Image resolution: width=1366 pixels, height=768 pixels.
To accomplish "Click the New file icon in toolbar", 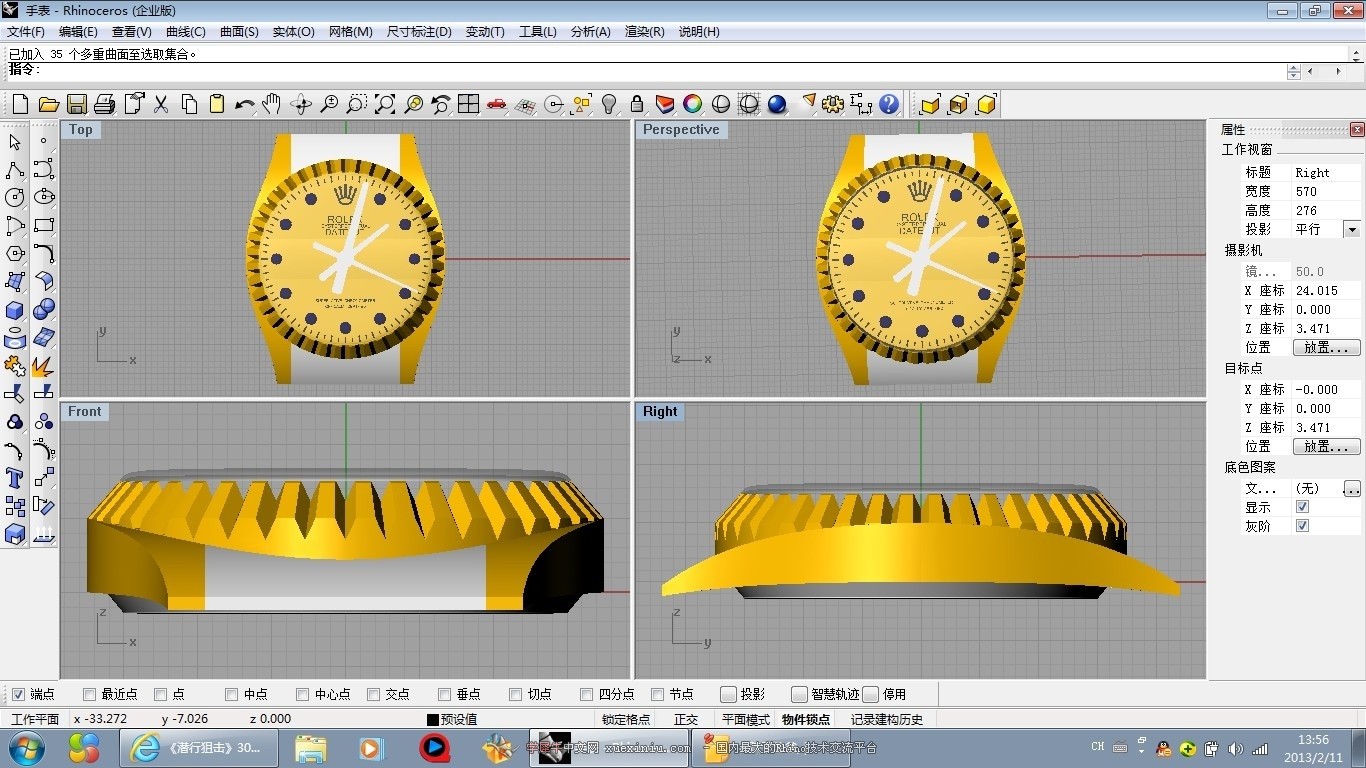I will 20,104.
